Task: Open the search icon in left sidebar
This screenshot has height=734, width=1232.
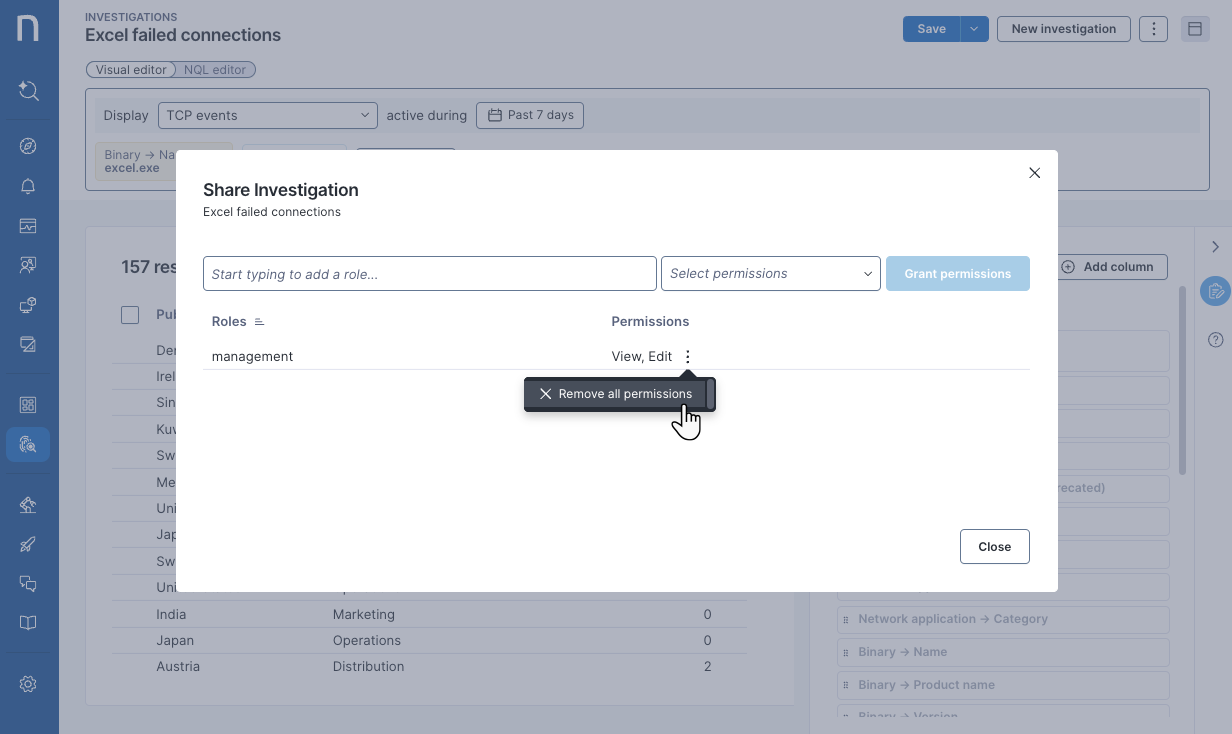Action: (28, 91)
